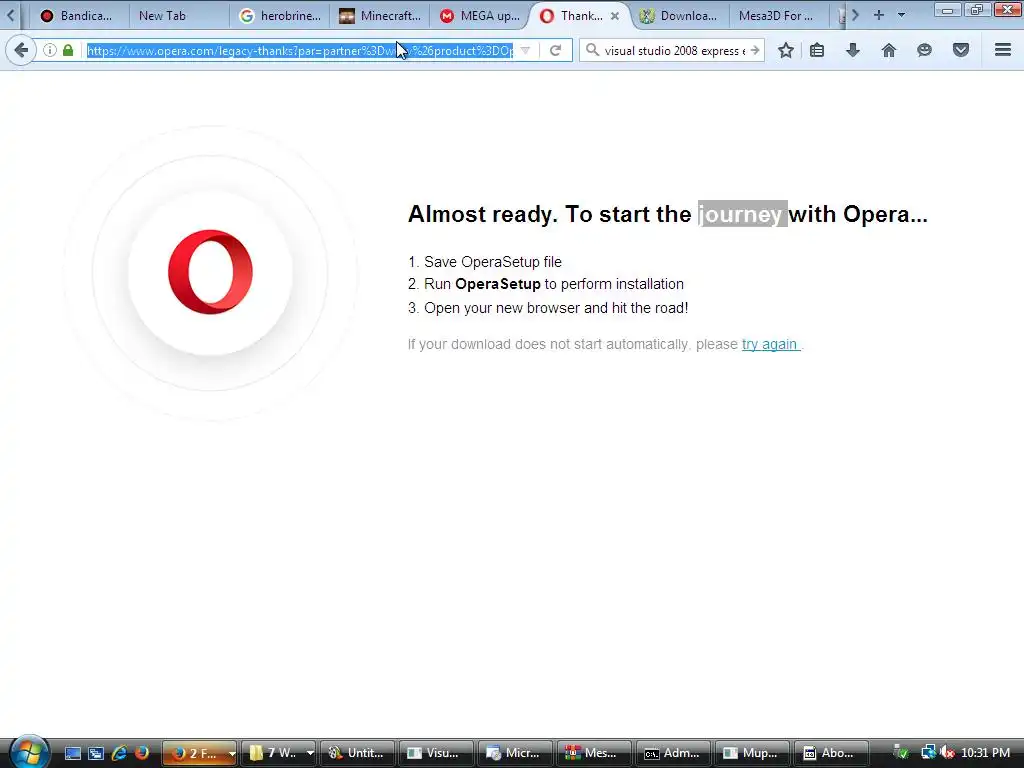Save page to Pocket
1024x768 pixels.
pyautogui.click(x=961, y=50)
